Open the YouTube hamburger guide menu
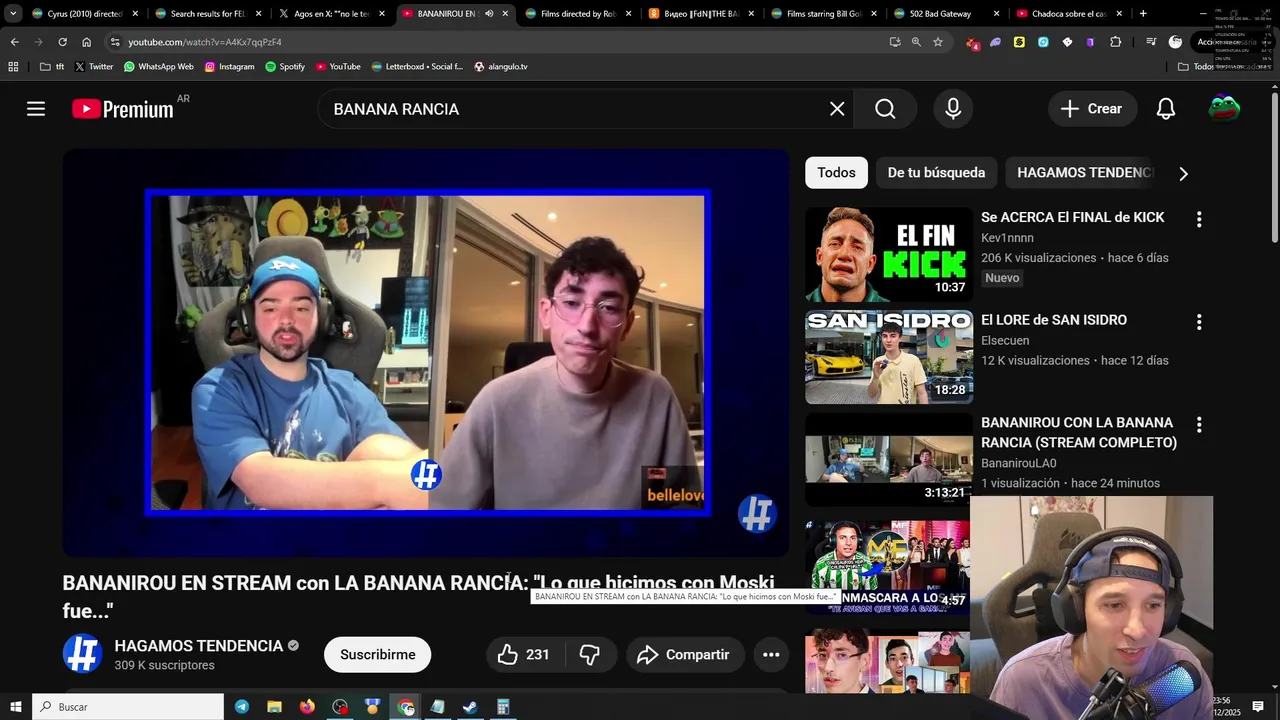1280x720 pixels. 36,109
